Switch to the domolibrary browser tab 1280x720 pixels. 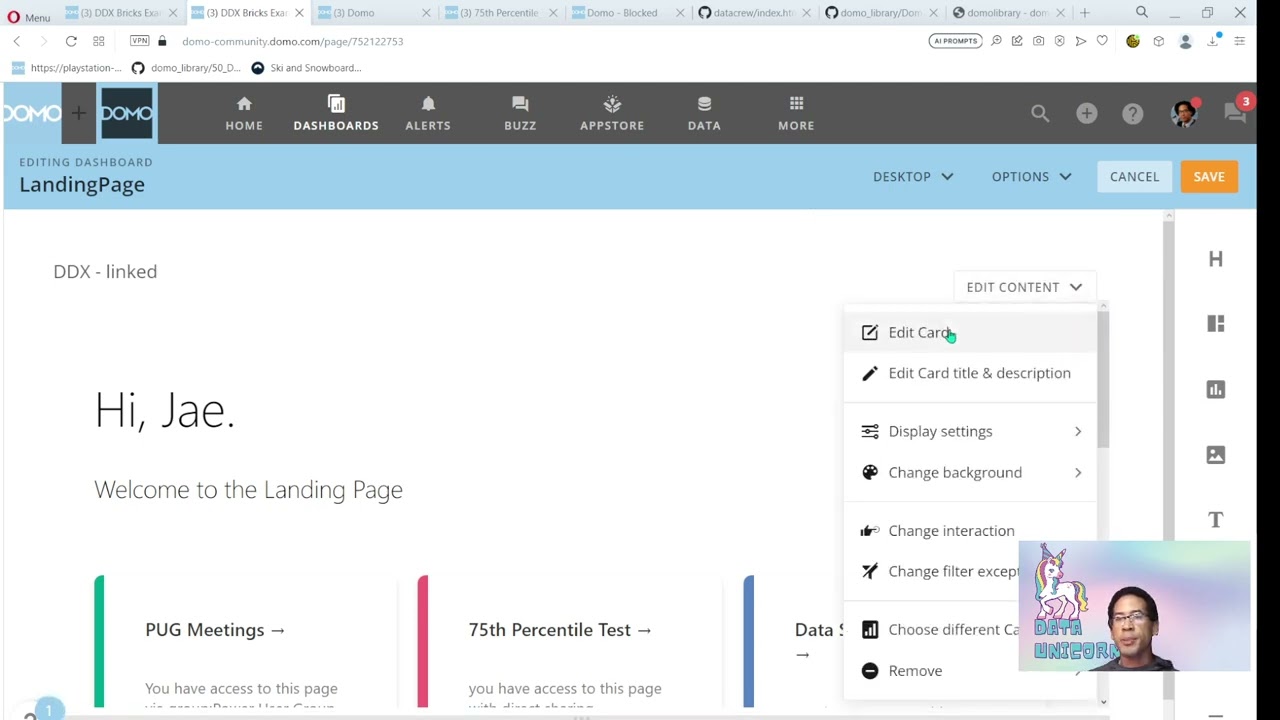pos(1006,13)
